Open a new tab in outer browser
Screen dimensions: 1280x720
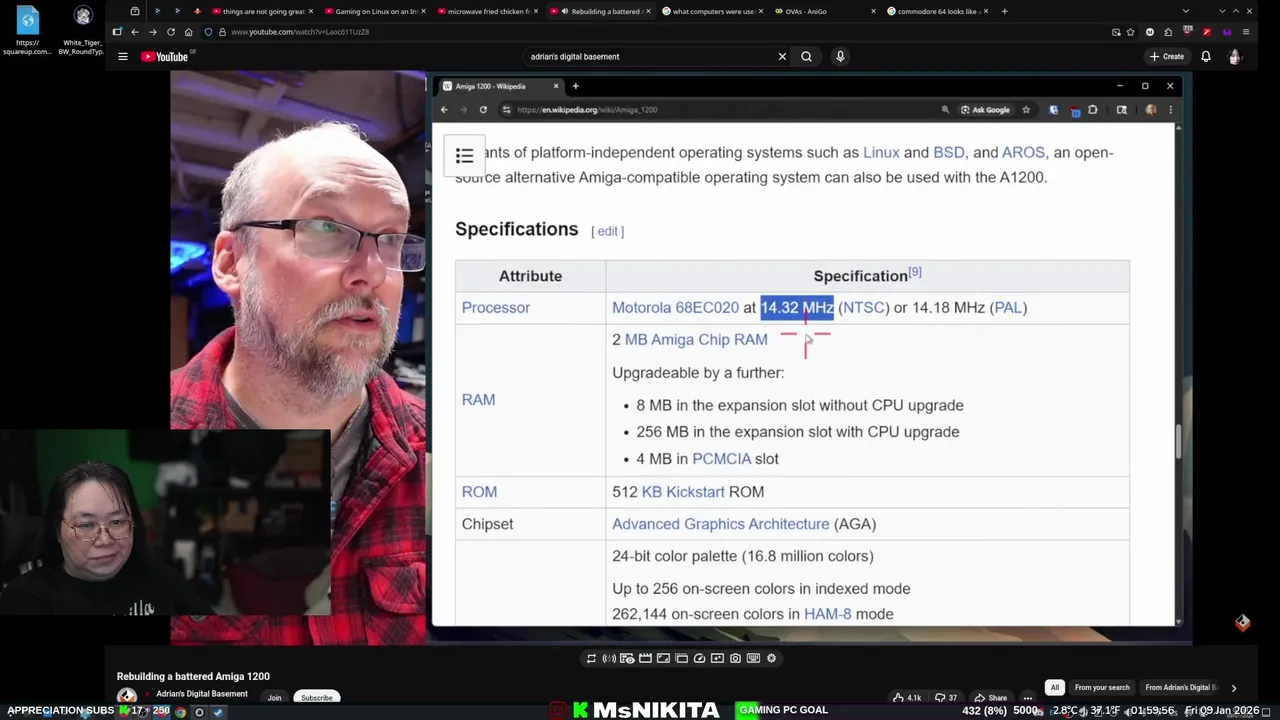[1004, 11]
